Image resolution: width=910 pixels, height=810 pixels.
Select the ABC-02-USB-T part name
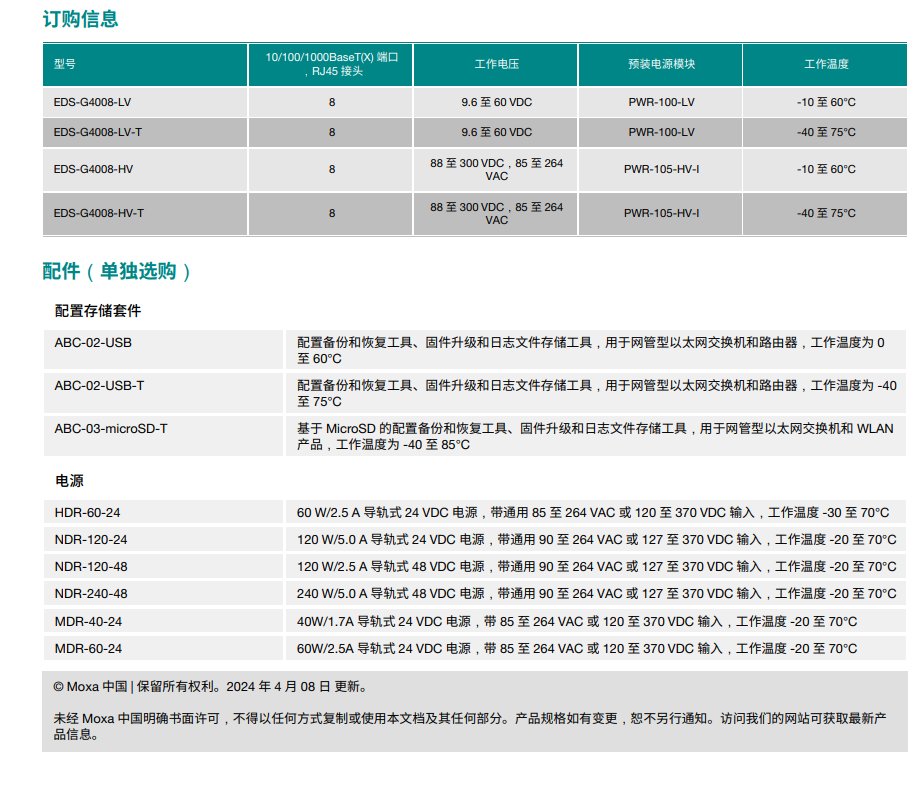99,386
